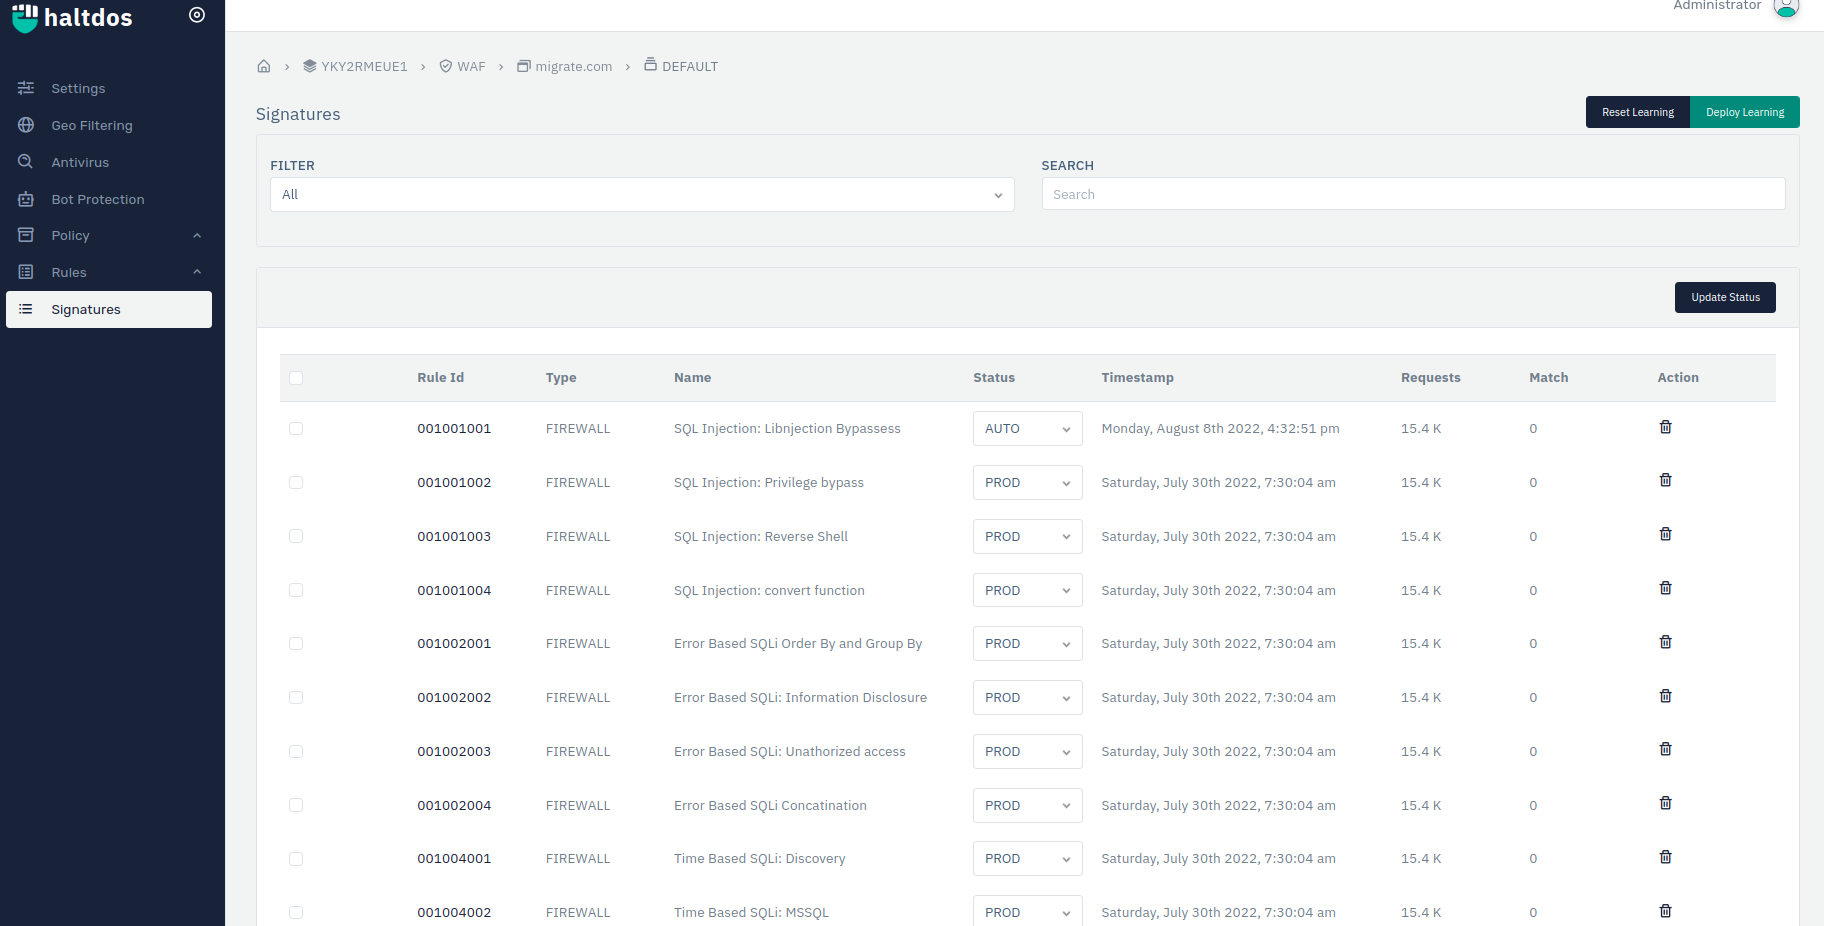Sort by the Rule Id column header
The width and height of the screenshot is (1824, 926).
pyautogui.click(x=440, y=377)
